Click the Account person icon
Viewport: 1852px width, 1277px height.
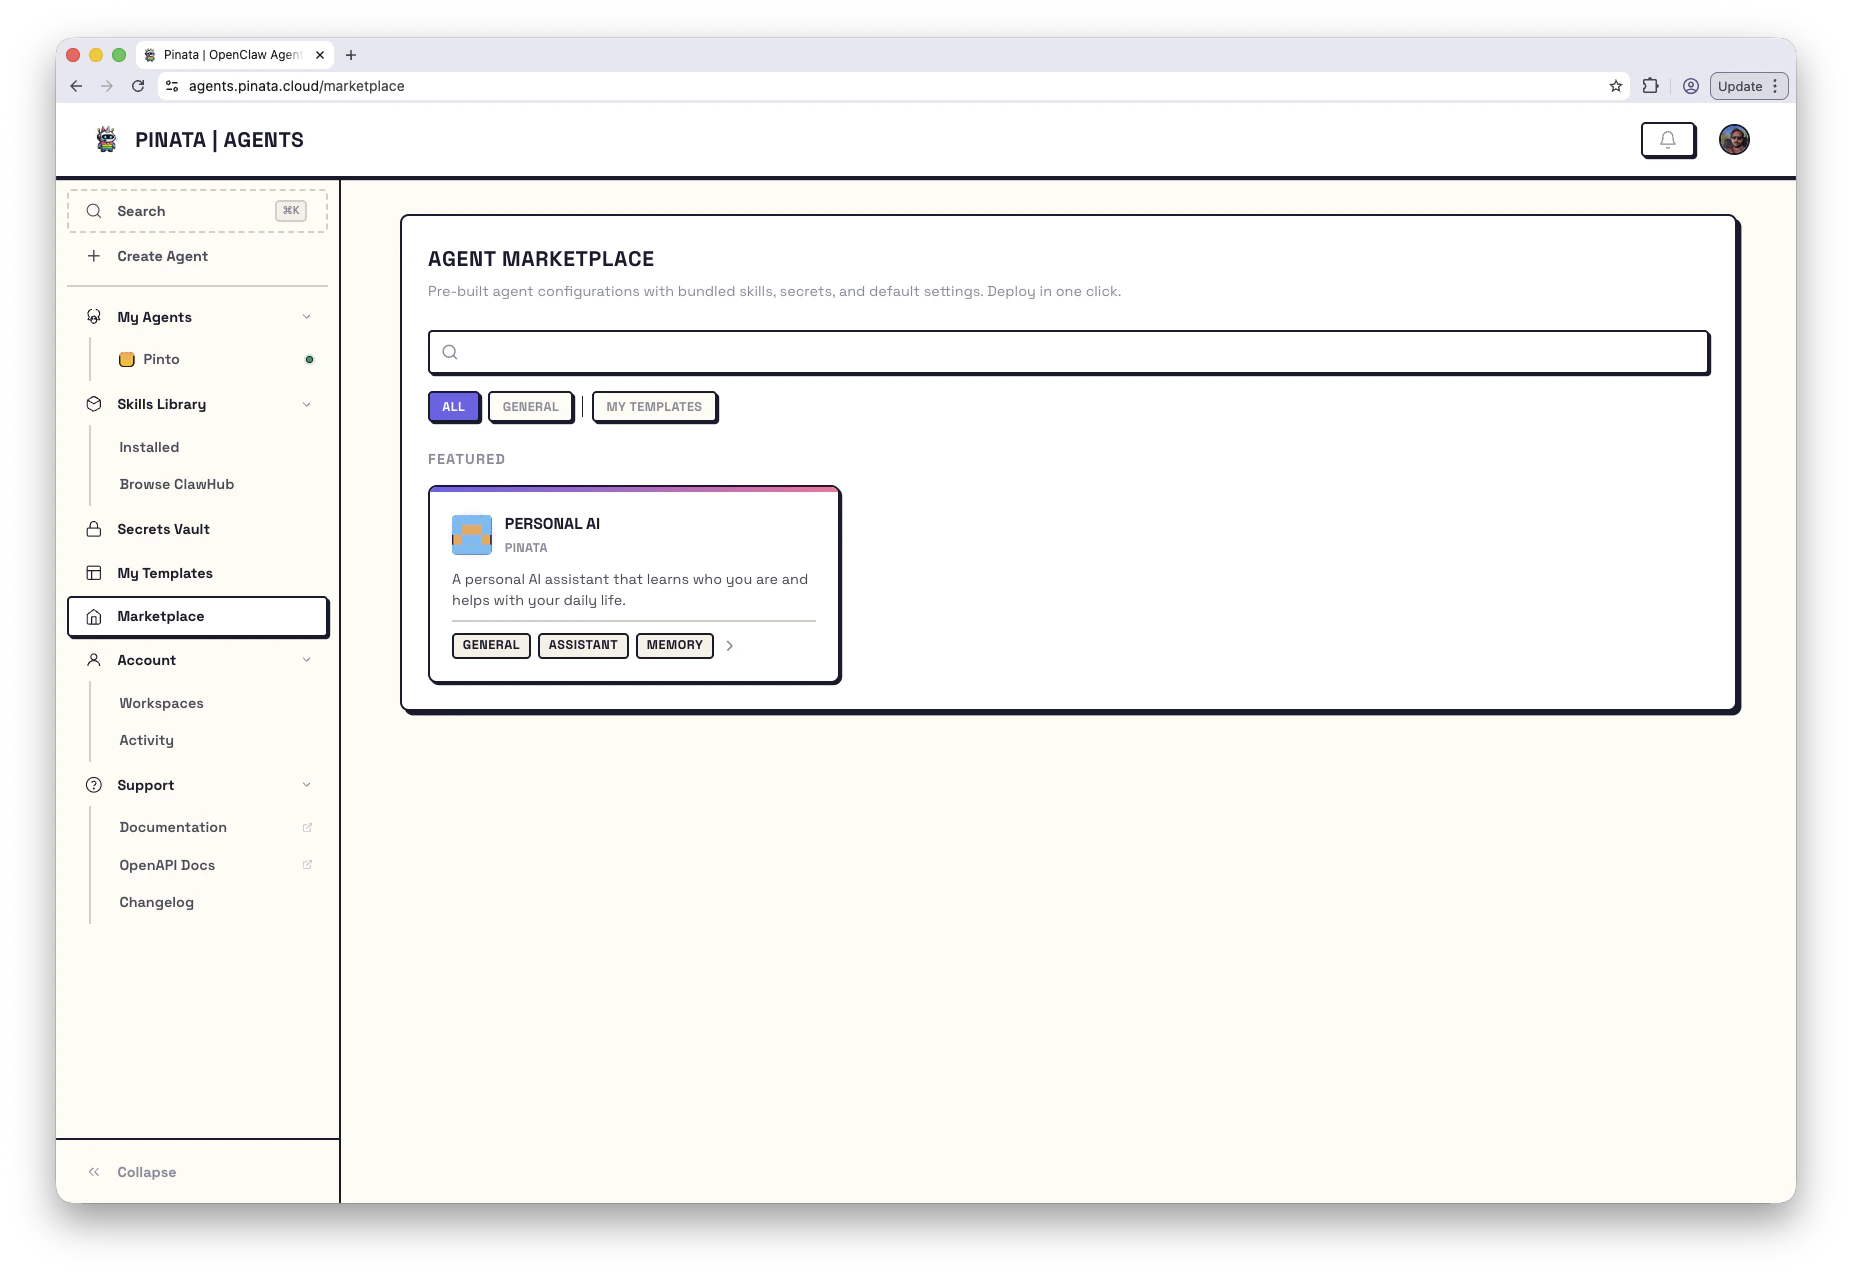tap(94, 660)
